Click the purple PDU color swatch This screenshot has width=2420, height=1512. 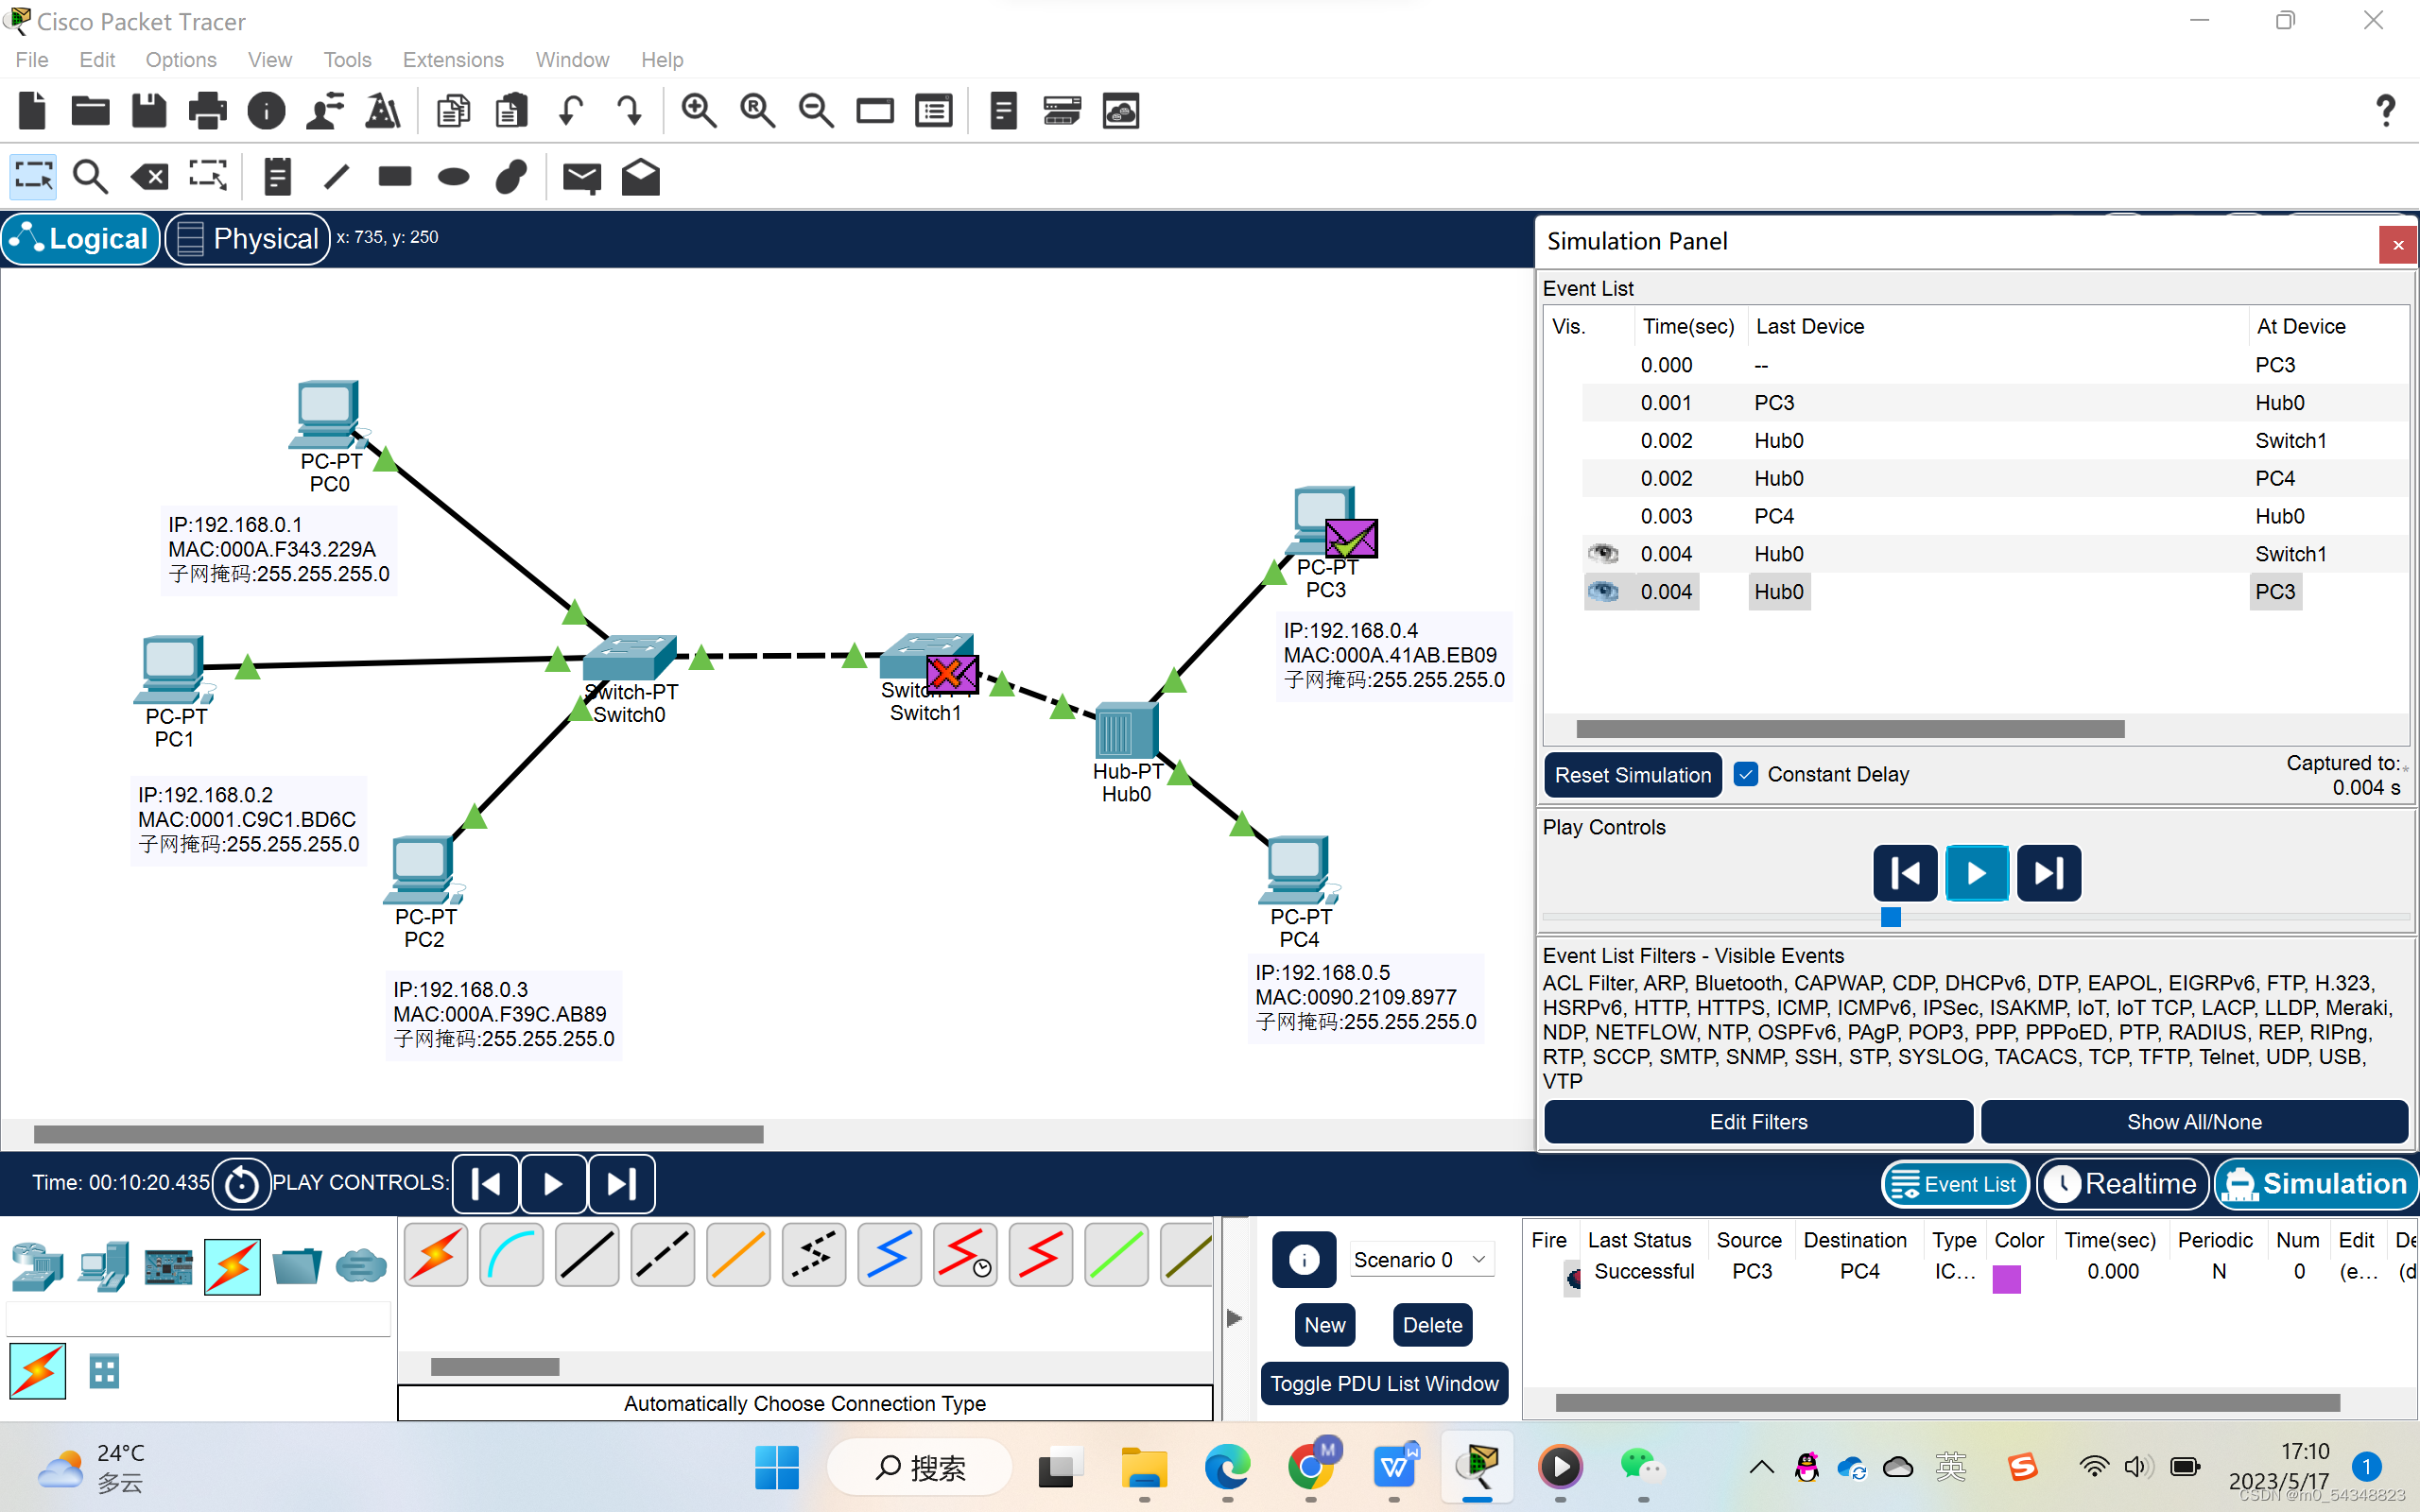click(x=2006, y=1279)
